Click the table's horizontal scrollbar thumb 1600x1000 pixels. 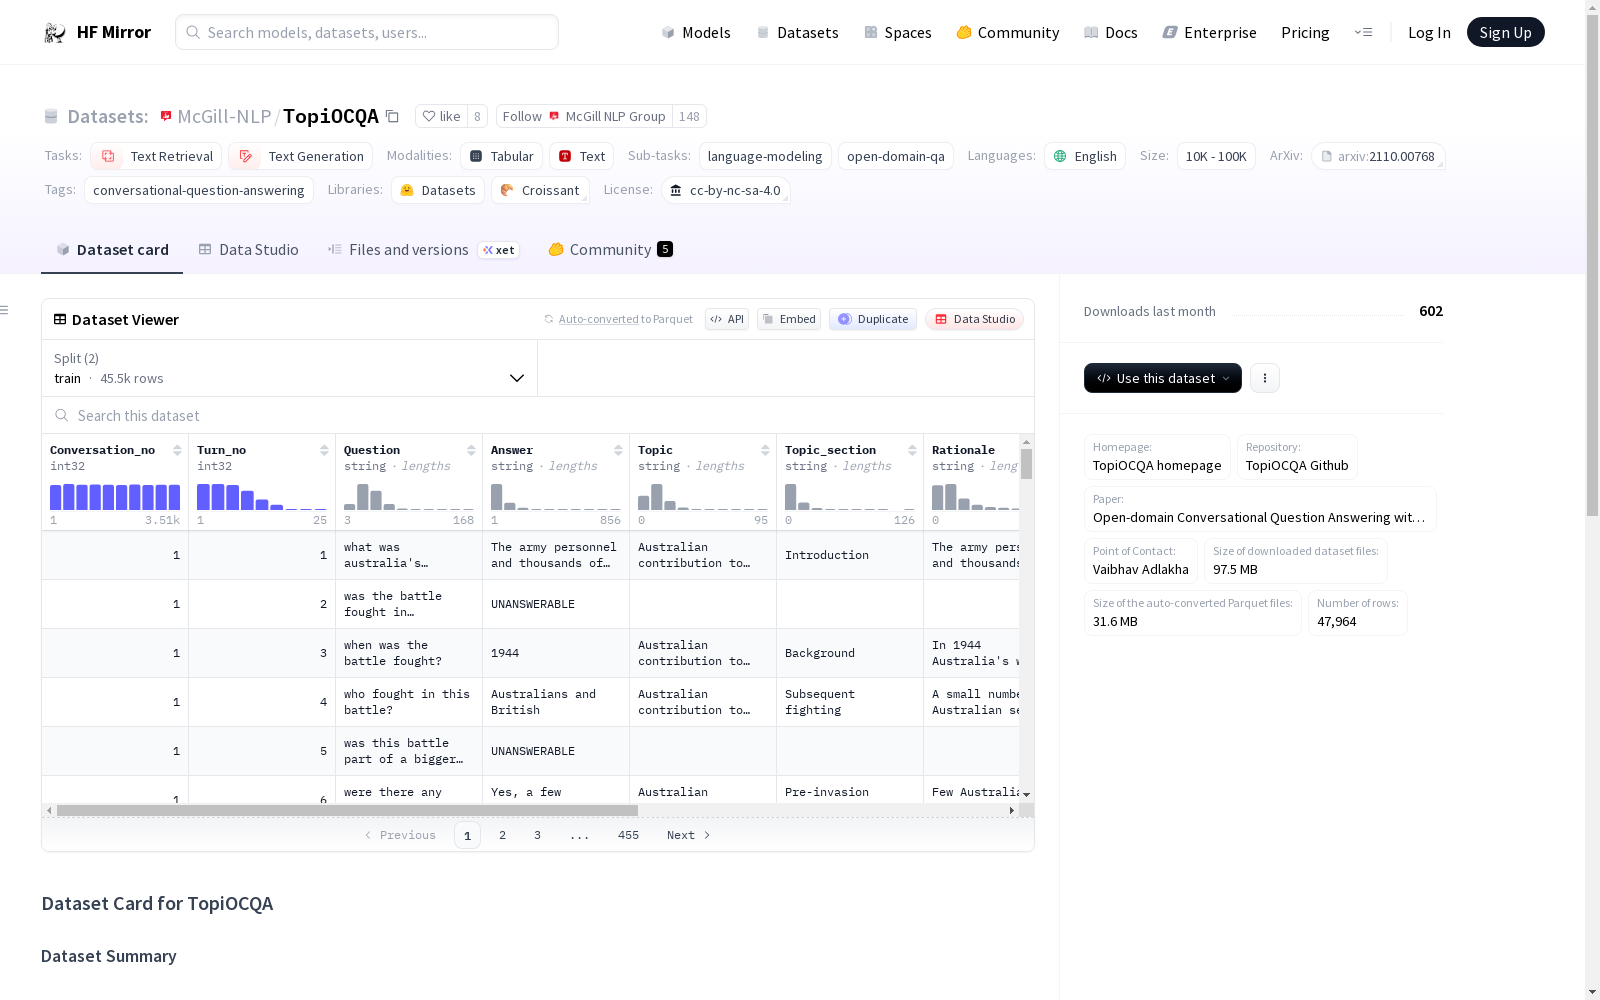pyautogui.click(x=347, y=810)
